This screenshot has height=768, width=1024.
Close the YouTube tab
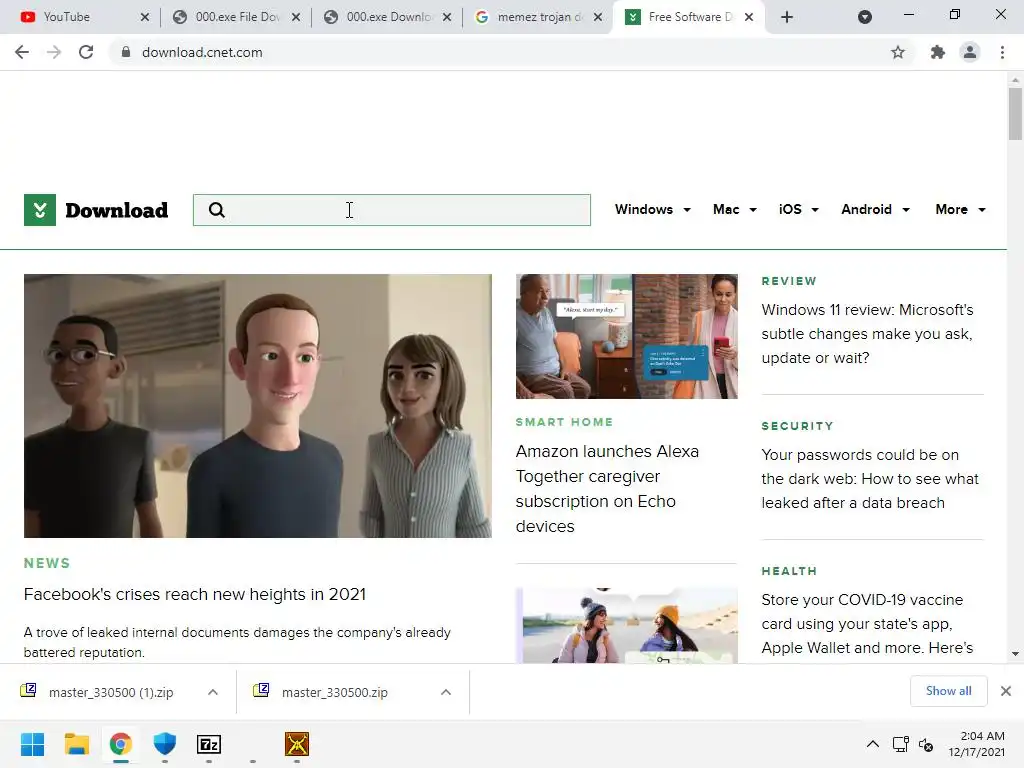[x=145, y=17]
